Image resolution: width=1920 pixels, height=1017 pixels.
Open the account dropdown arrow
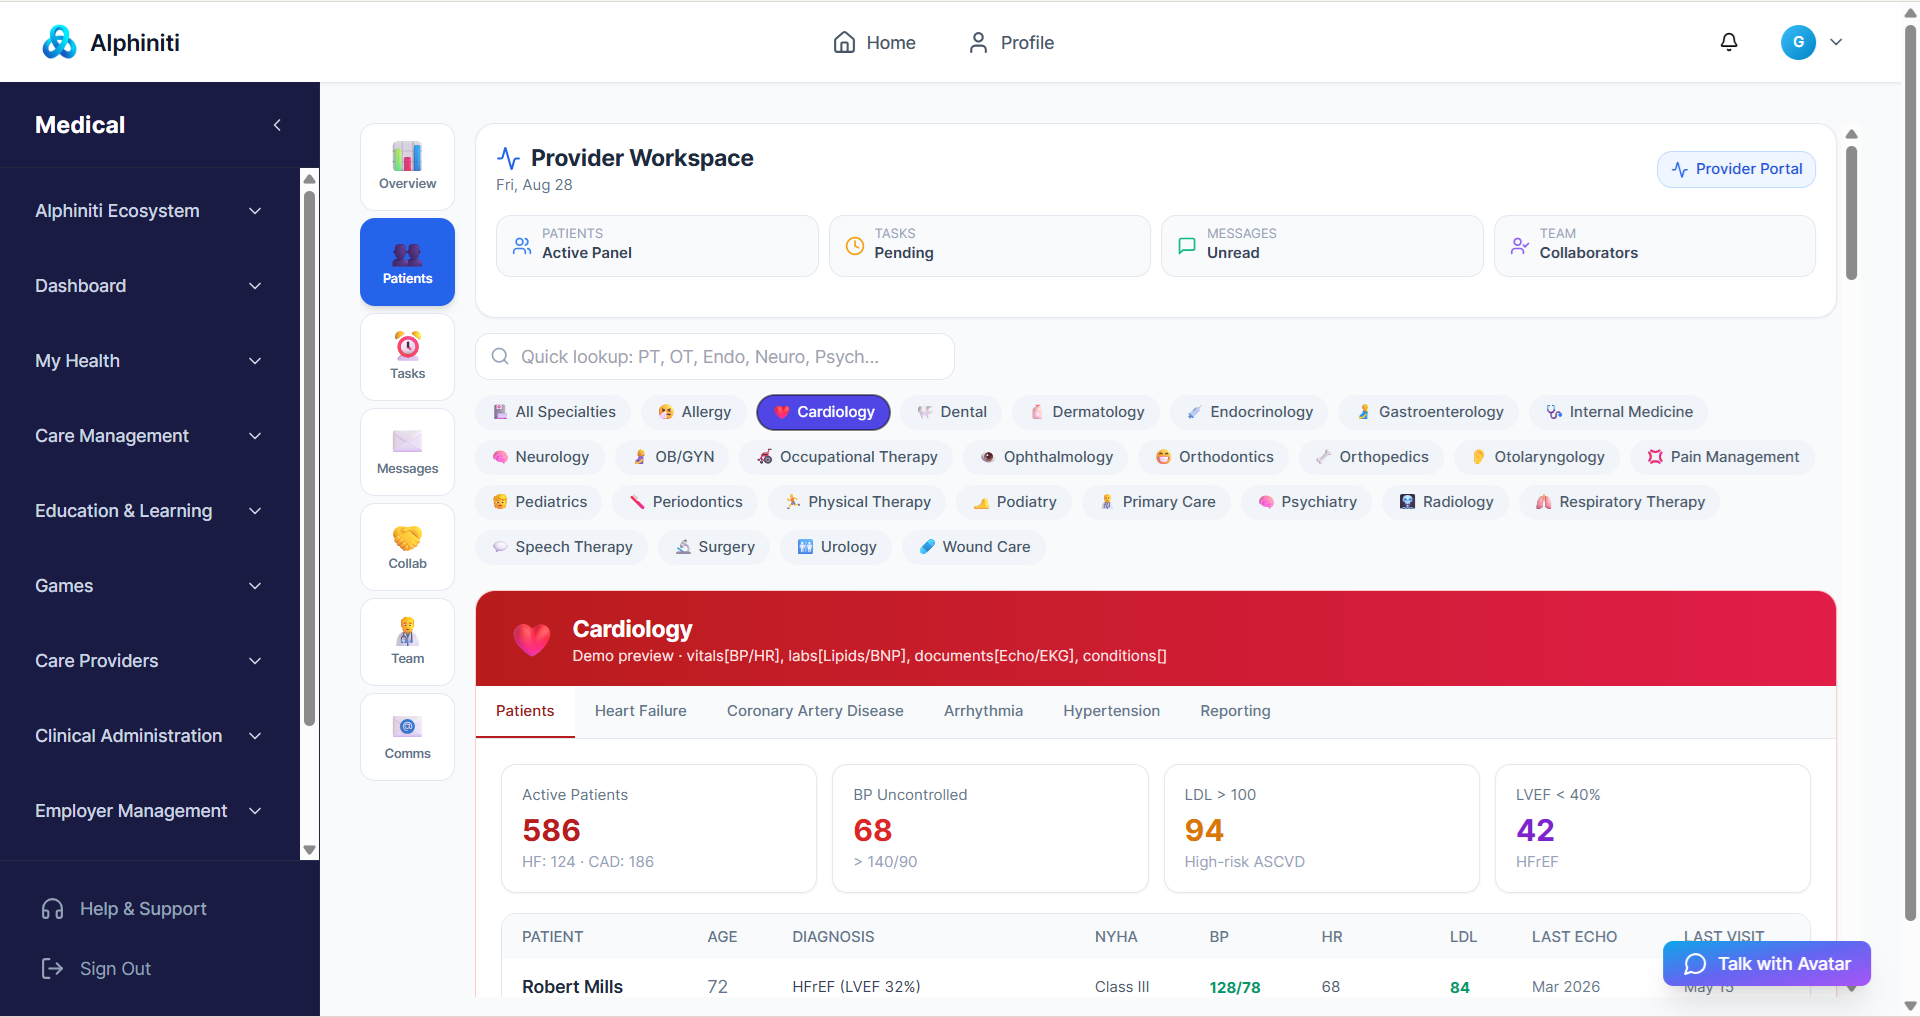pyautogui.click(x=1836, y=42)
